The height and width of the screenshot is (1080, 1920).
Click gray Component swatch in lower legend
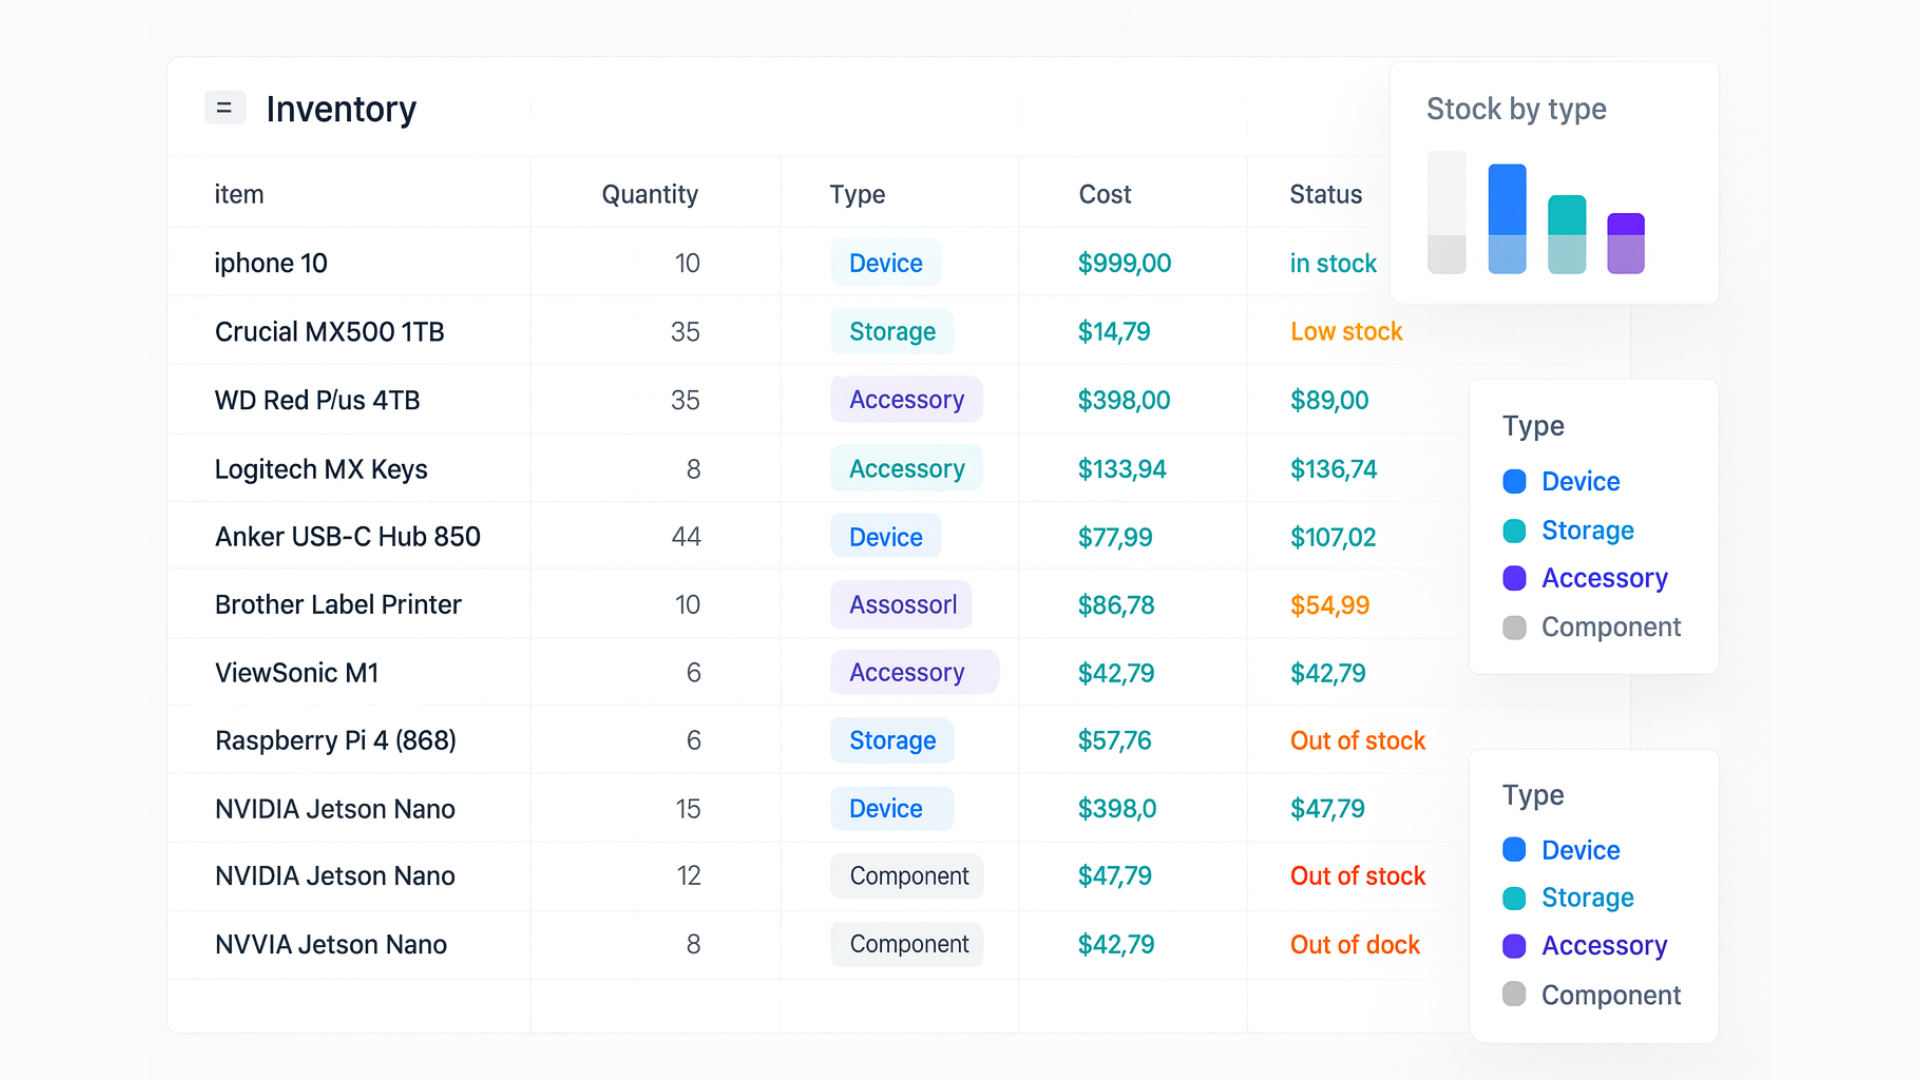click(x=1514, y=994)
